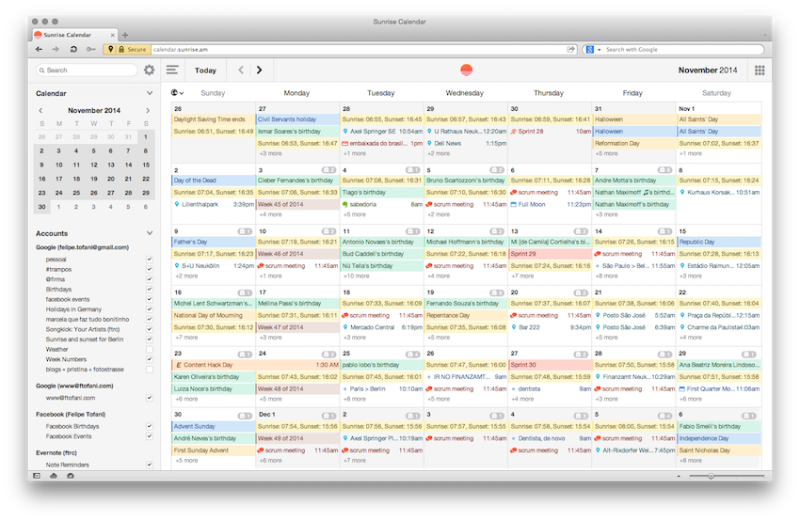This screenshot has height=521, width=800.
Task: Select the Sunrise Calendar browser tab
Action: coord(75,35)
